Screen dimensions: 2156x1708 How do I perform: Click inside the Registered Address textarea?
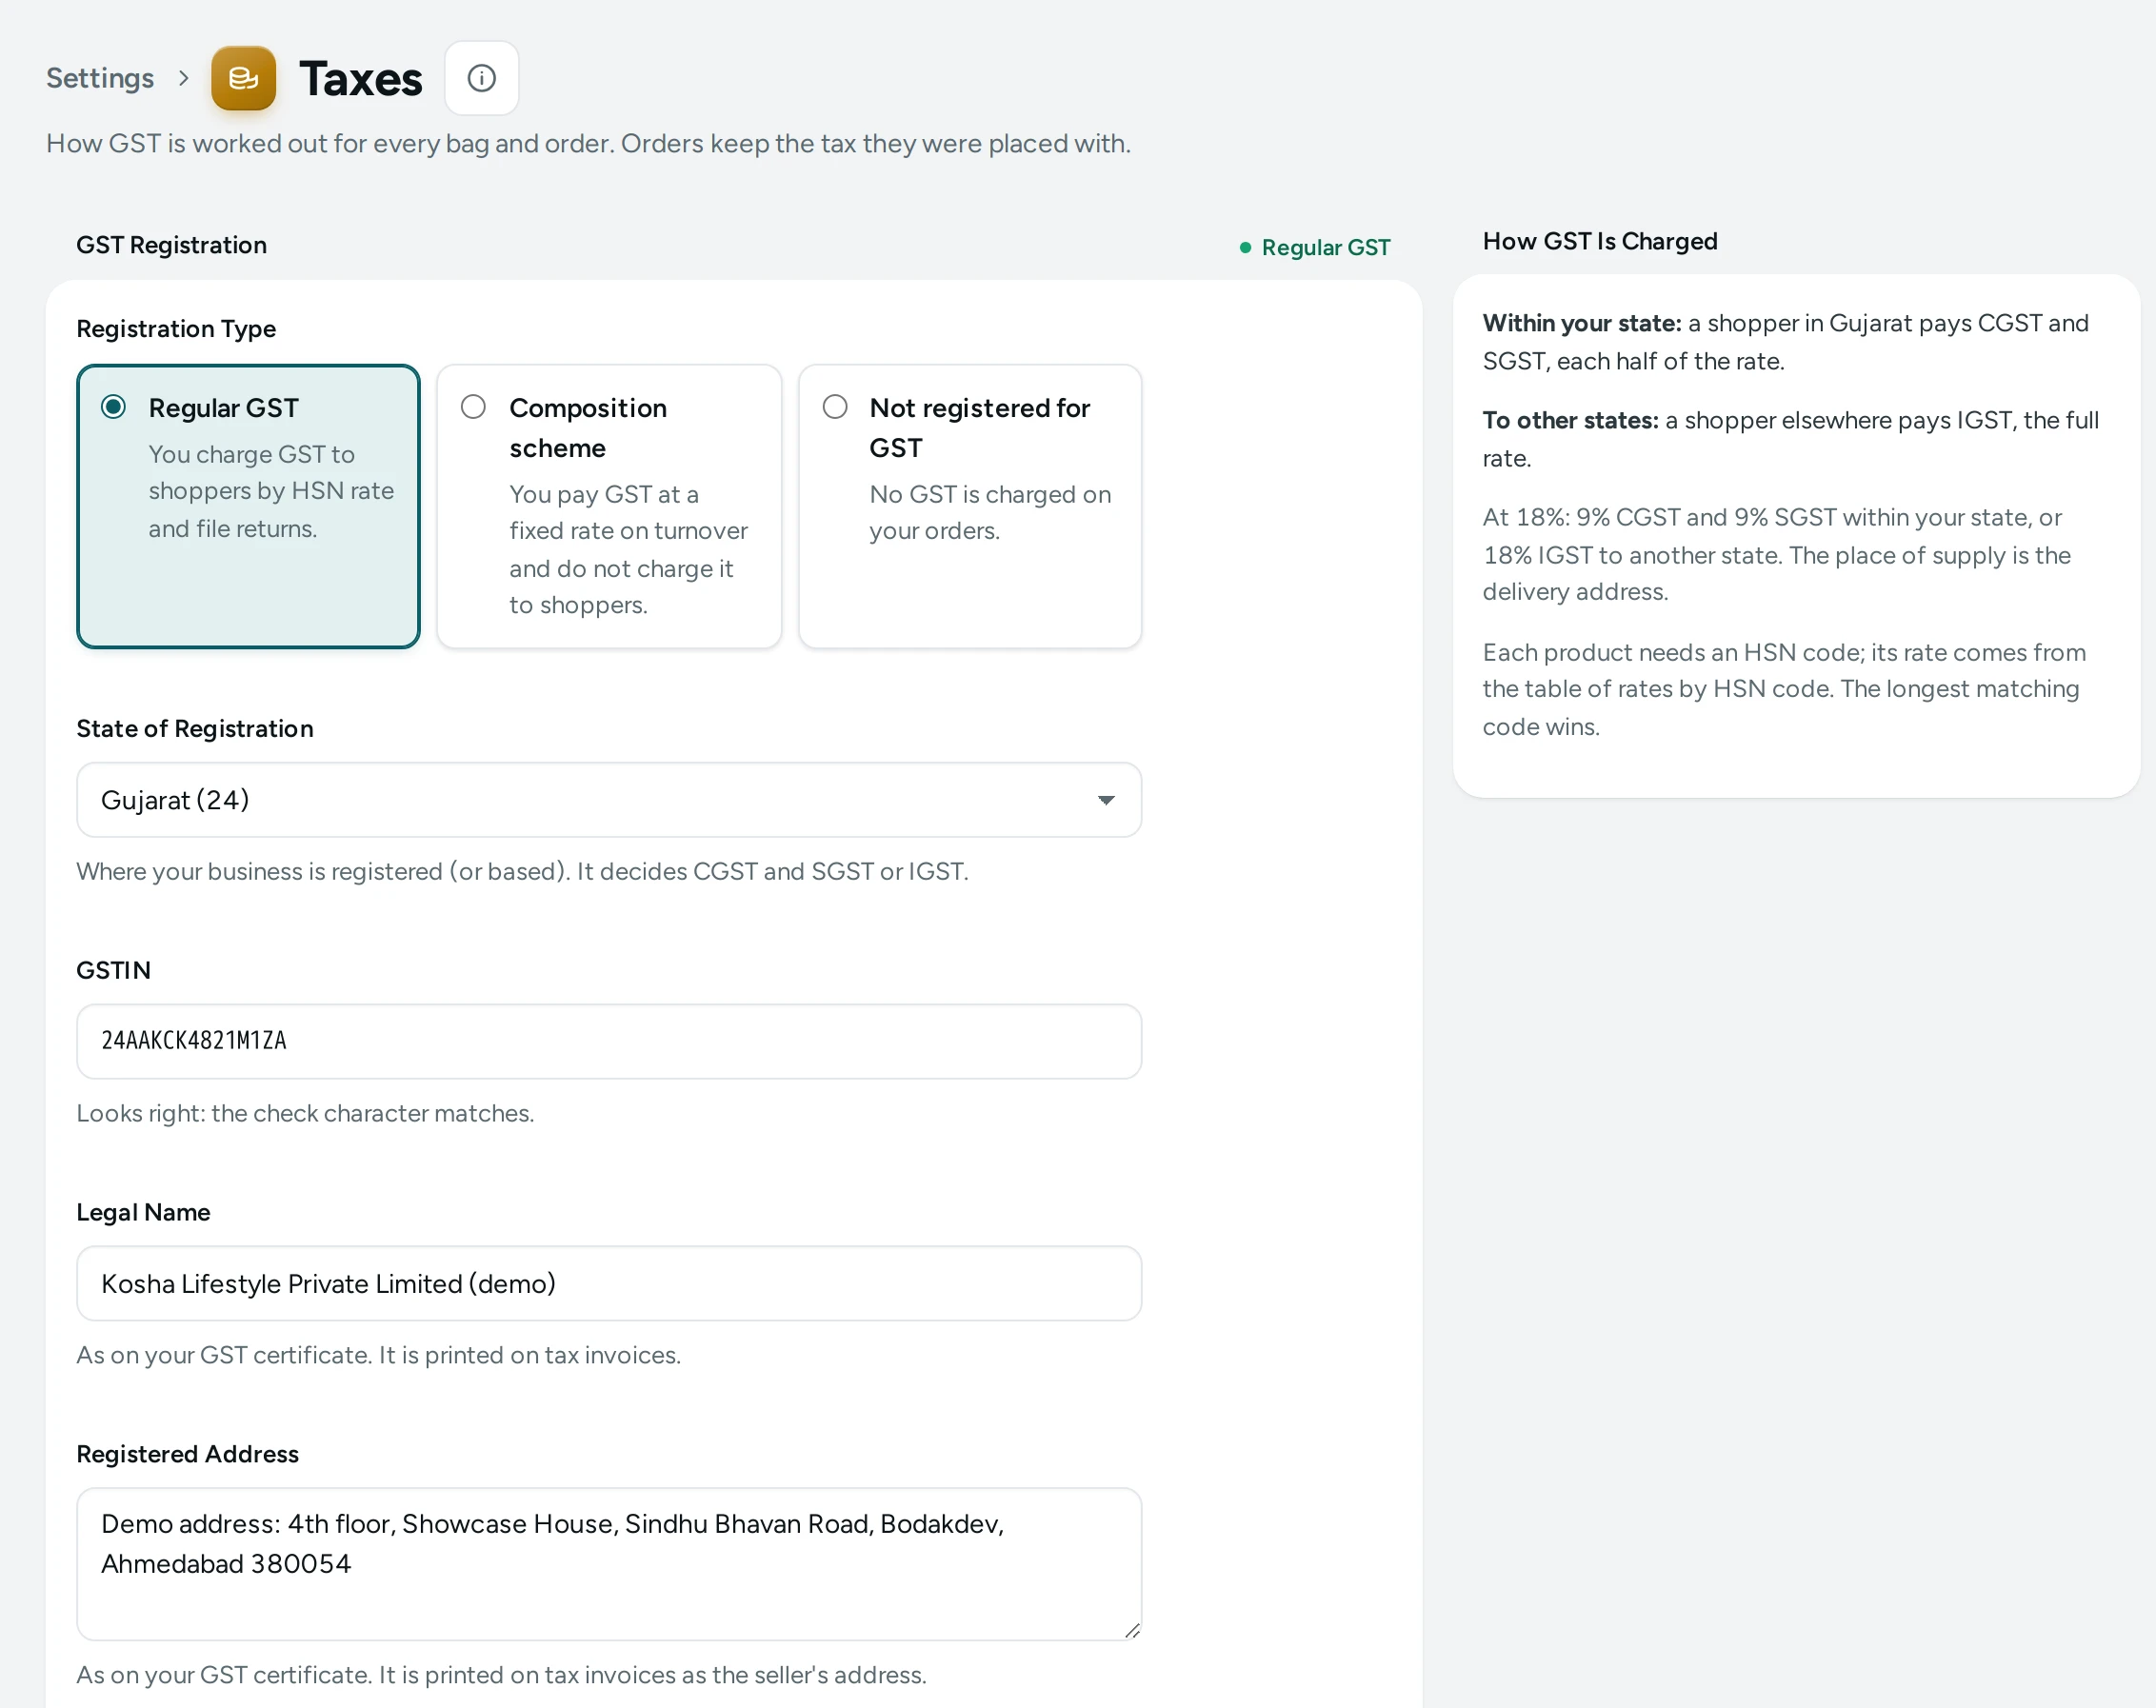pos(609,1564)
